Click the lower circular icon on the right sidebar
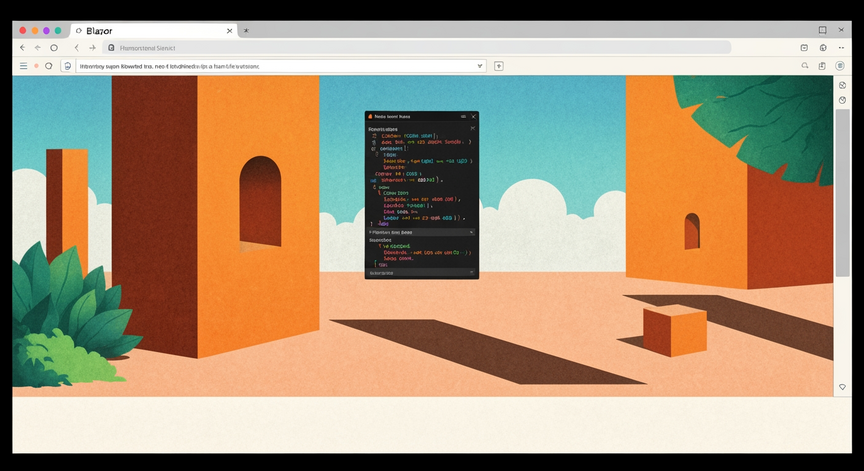864x471 pixels. pyautogui.click(x=842, y=100)
